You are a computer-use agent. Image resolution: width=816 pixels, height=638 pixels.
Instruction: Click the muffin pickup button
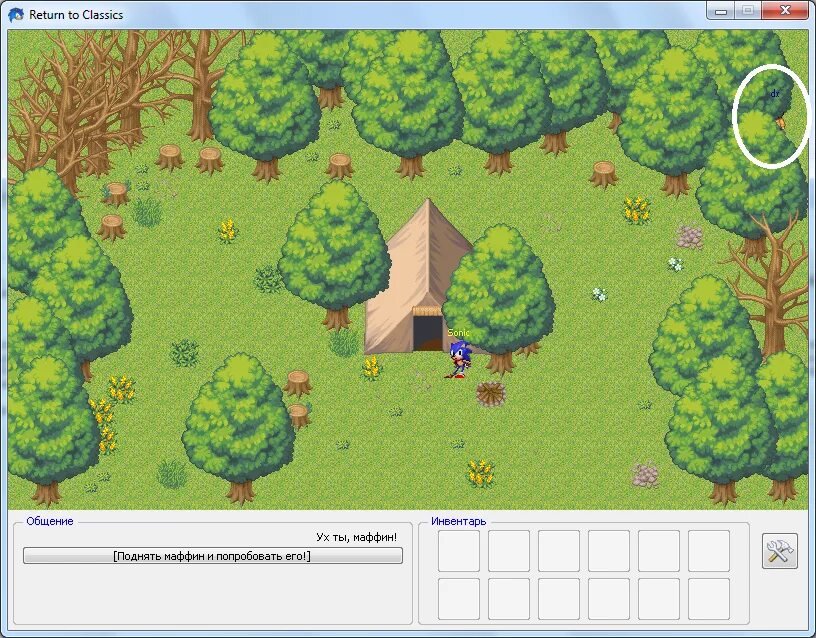coord(213,556)
